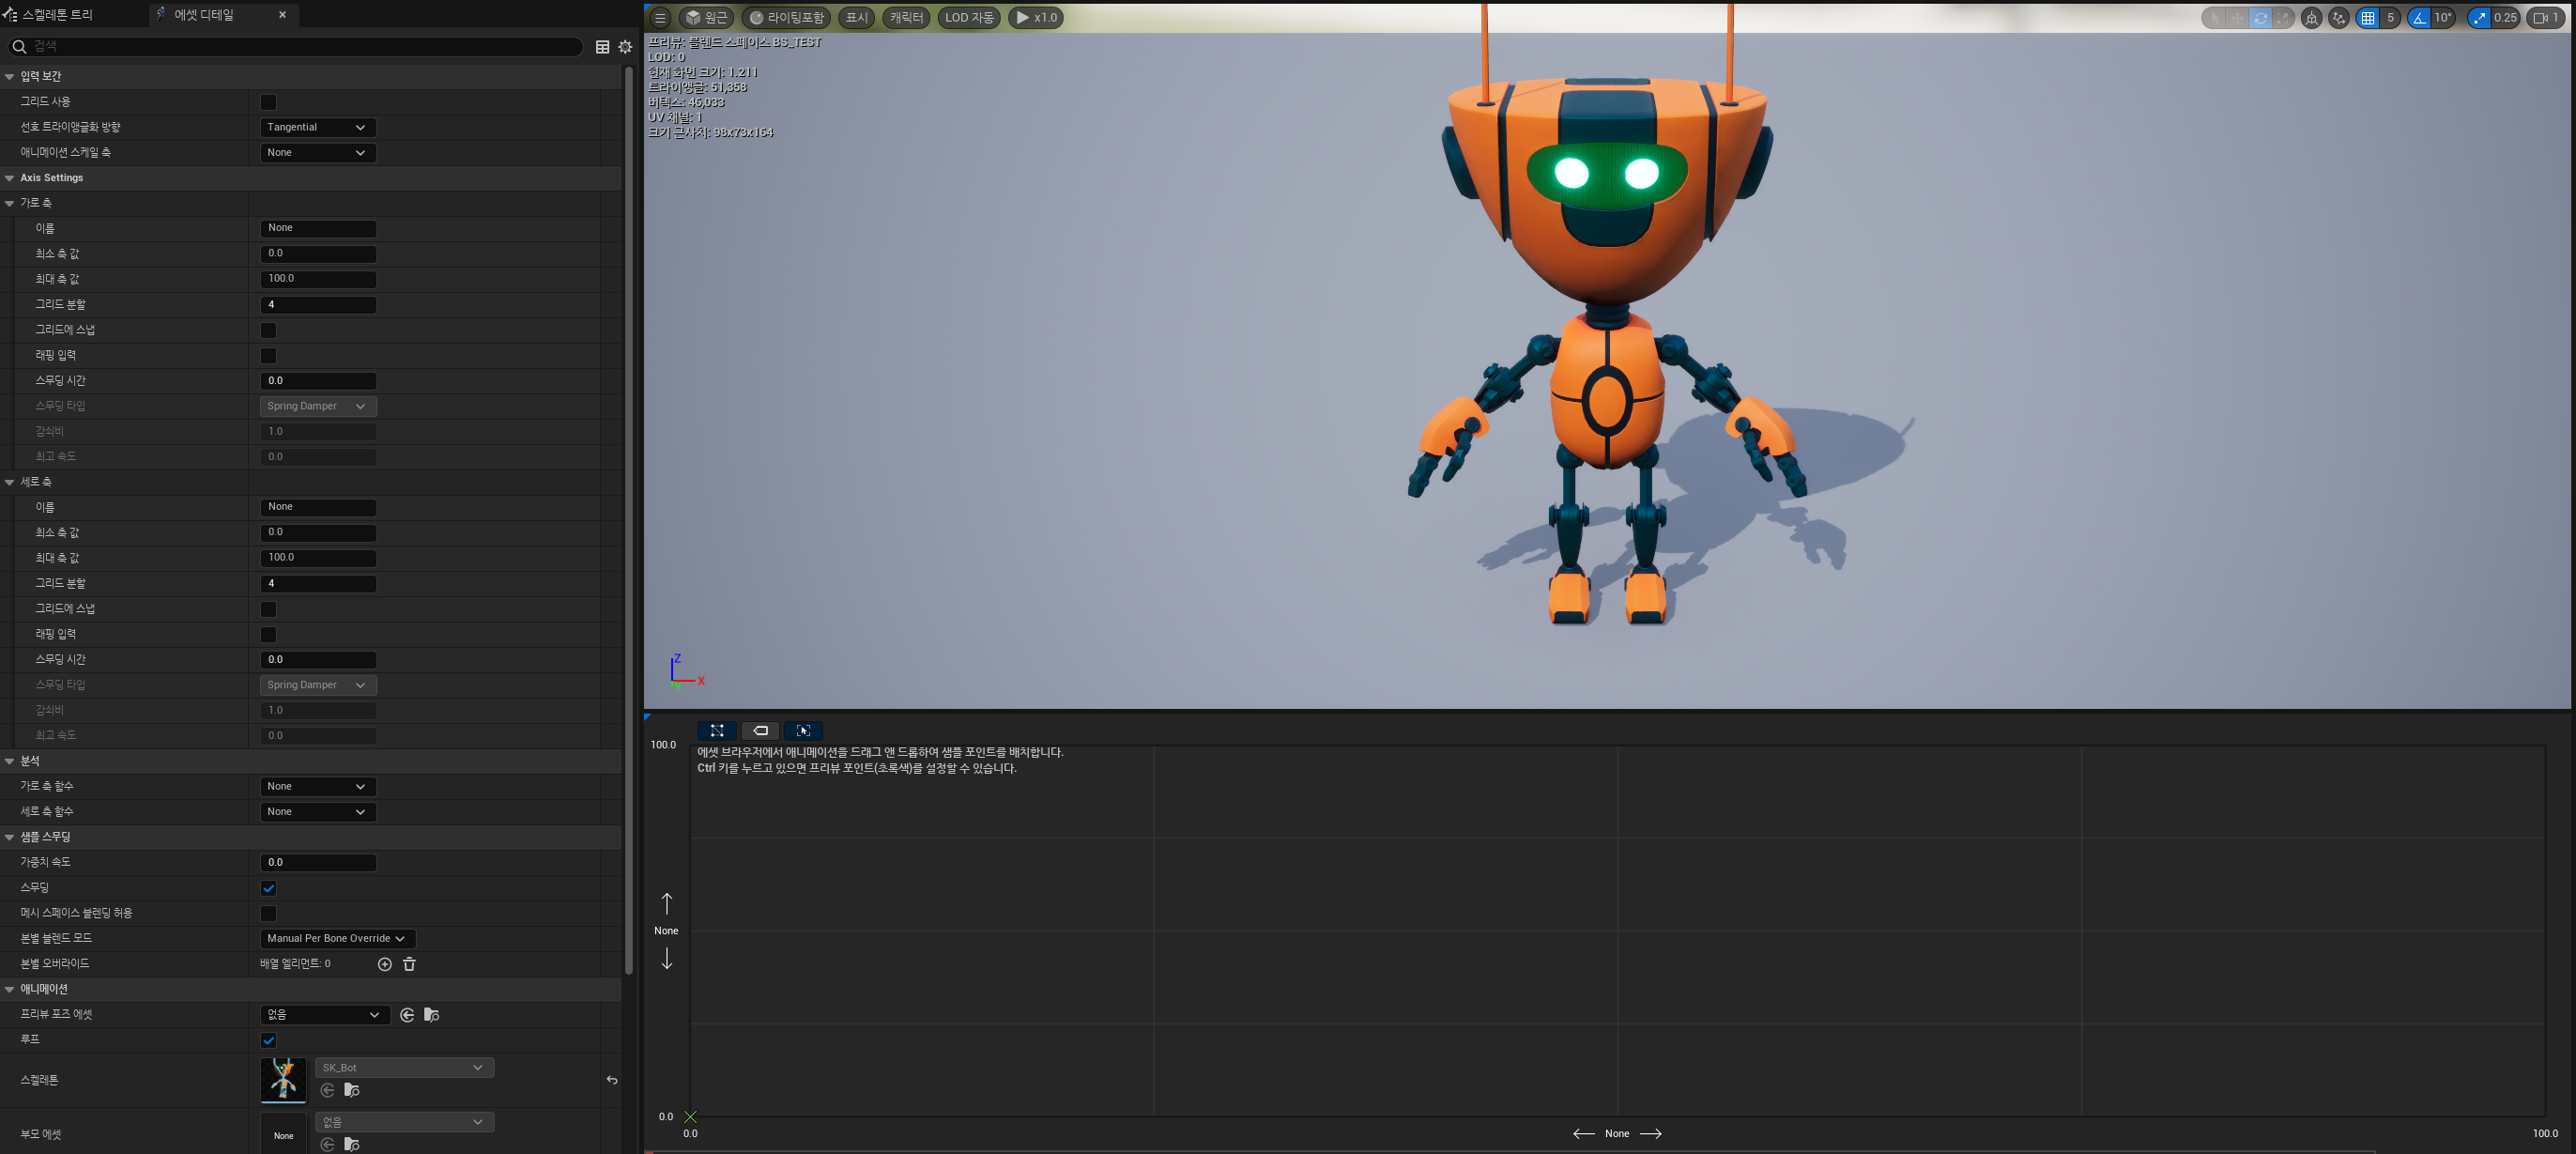Viewport: 2576px width, 1154px height.
Task: Click the LOD 자동 button
Action: [969, 17]
